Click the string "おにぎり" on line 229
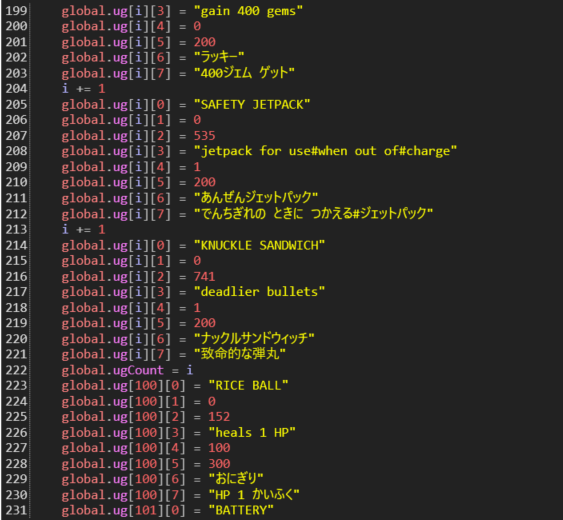The width and height of the screenshot is (563, 520). tap(236, 479)
